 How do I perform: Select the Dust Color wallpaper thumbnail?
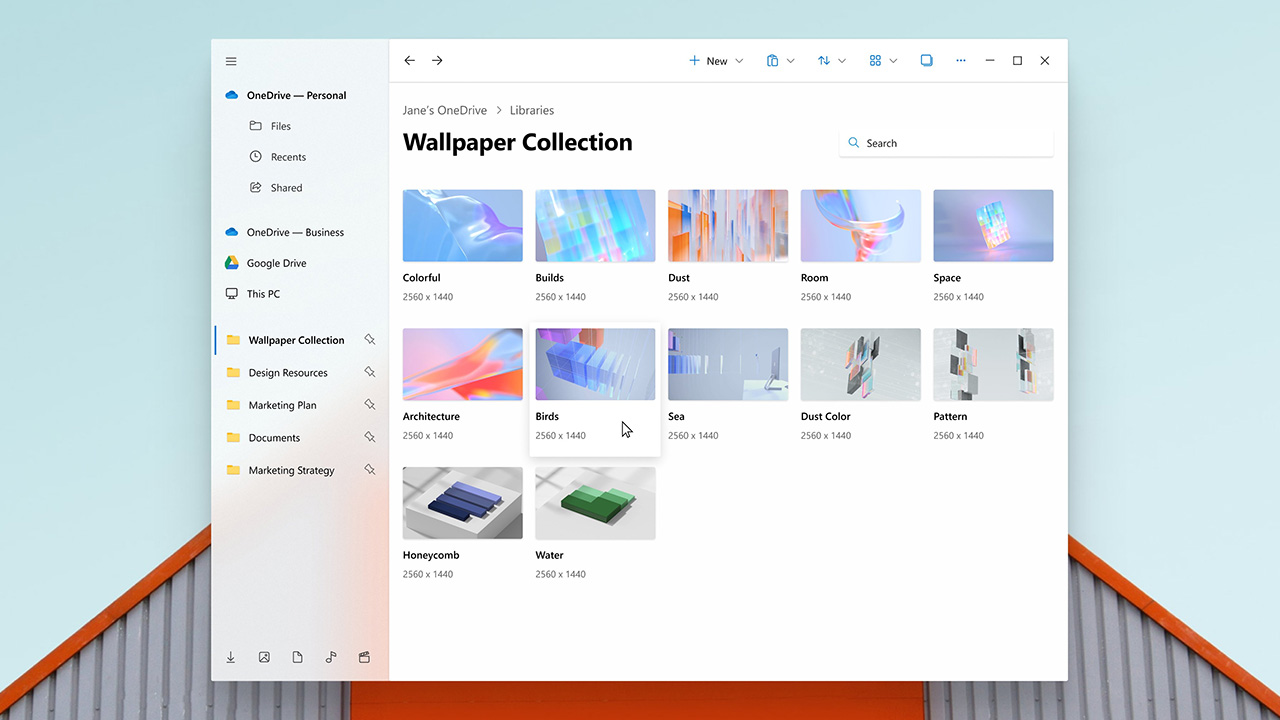[x=860, y=364]
